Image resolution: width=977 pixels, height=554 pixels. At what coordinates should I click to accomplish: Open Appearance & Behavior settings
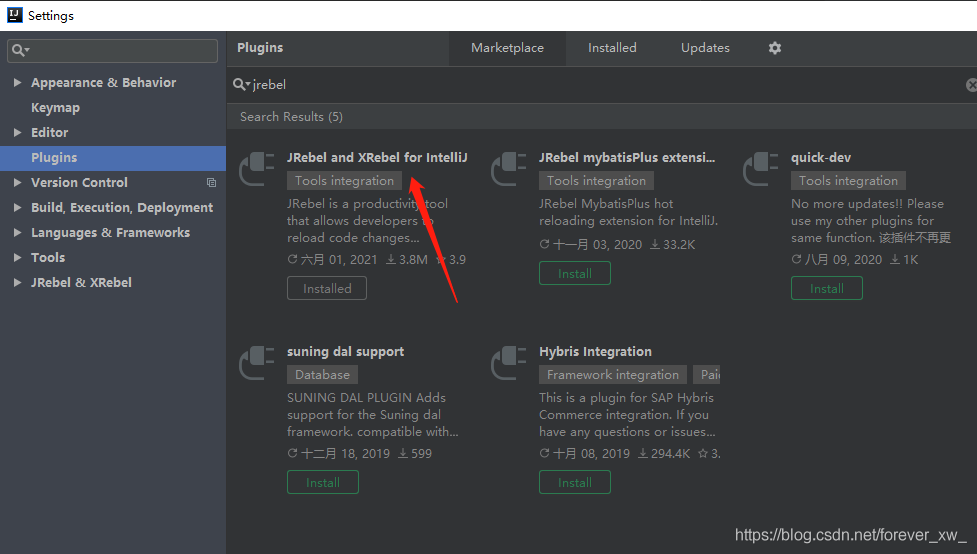pyautogui.click(x=103, y=83)
